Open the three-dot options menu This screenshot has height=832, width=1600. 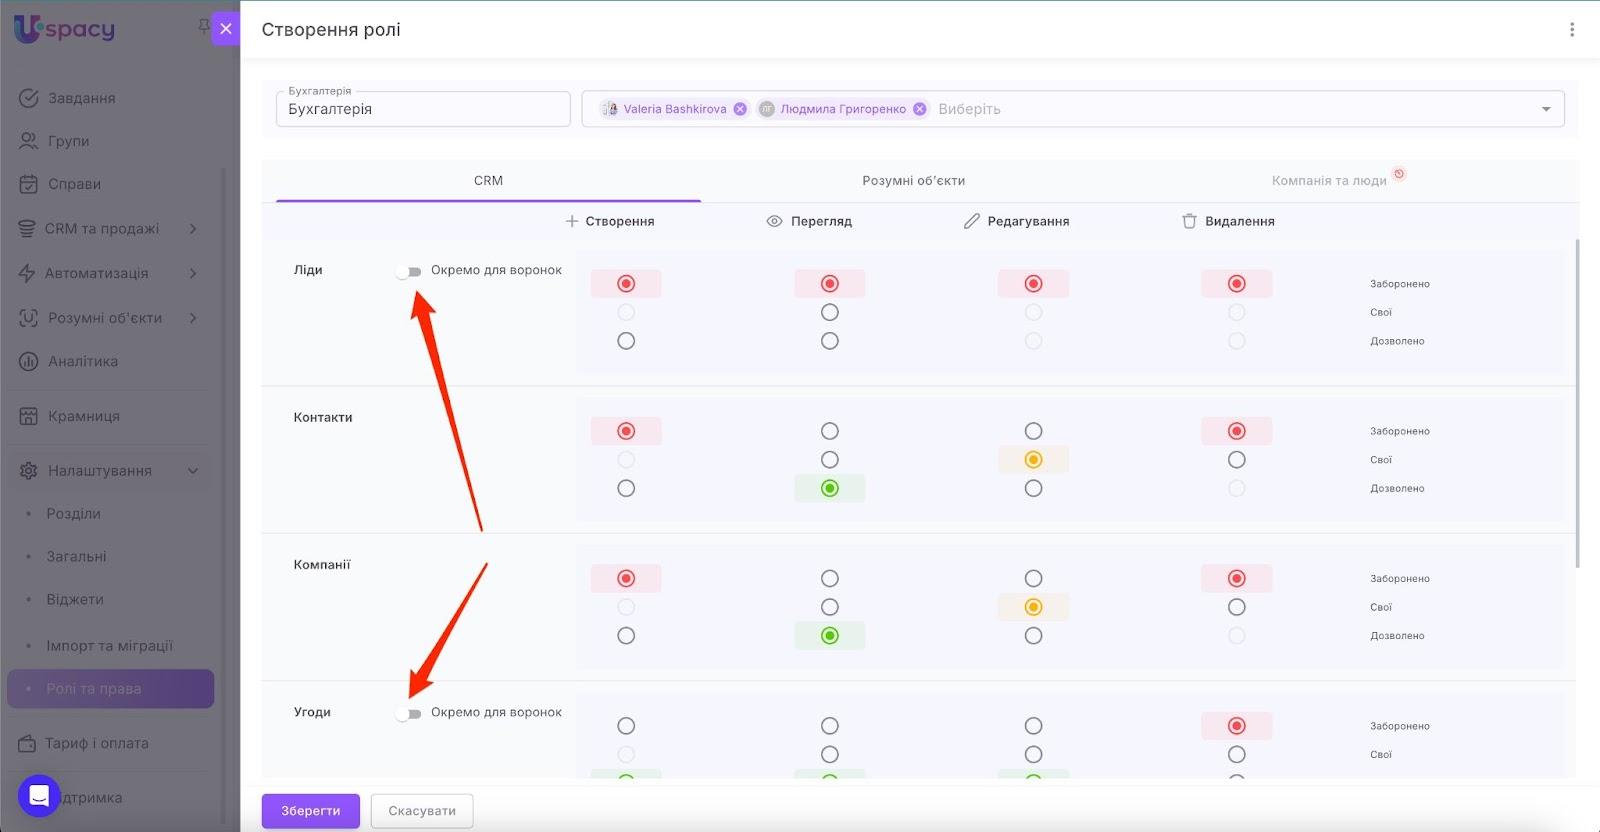pyautogui.click(x=1571, y=30)
